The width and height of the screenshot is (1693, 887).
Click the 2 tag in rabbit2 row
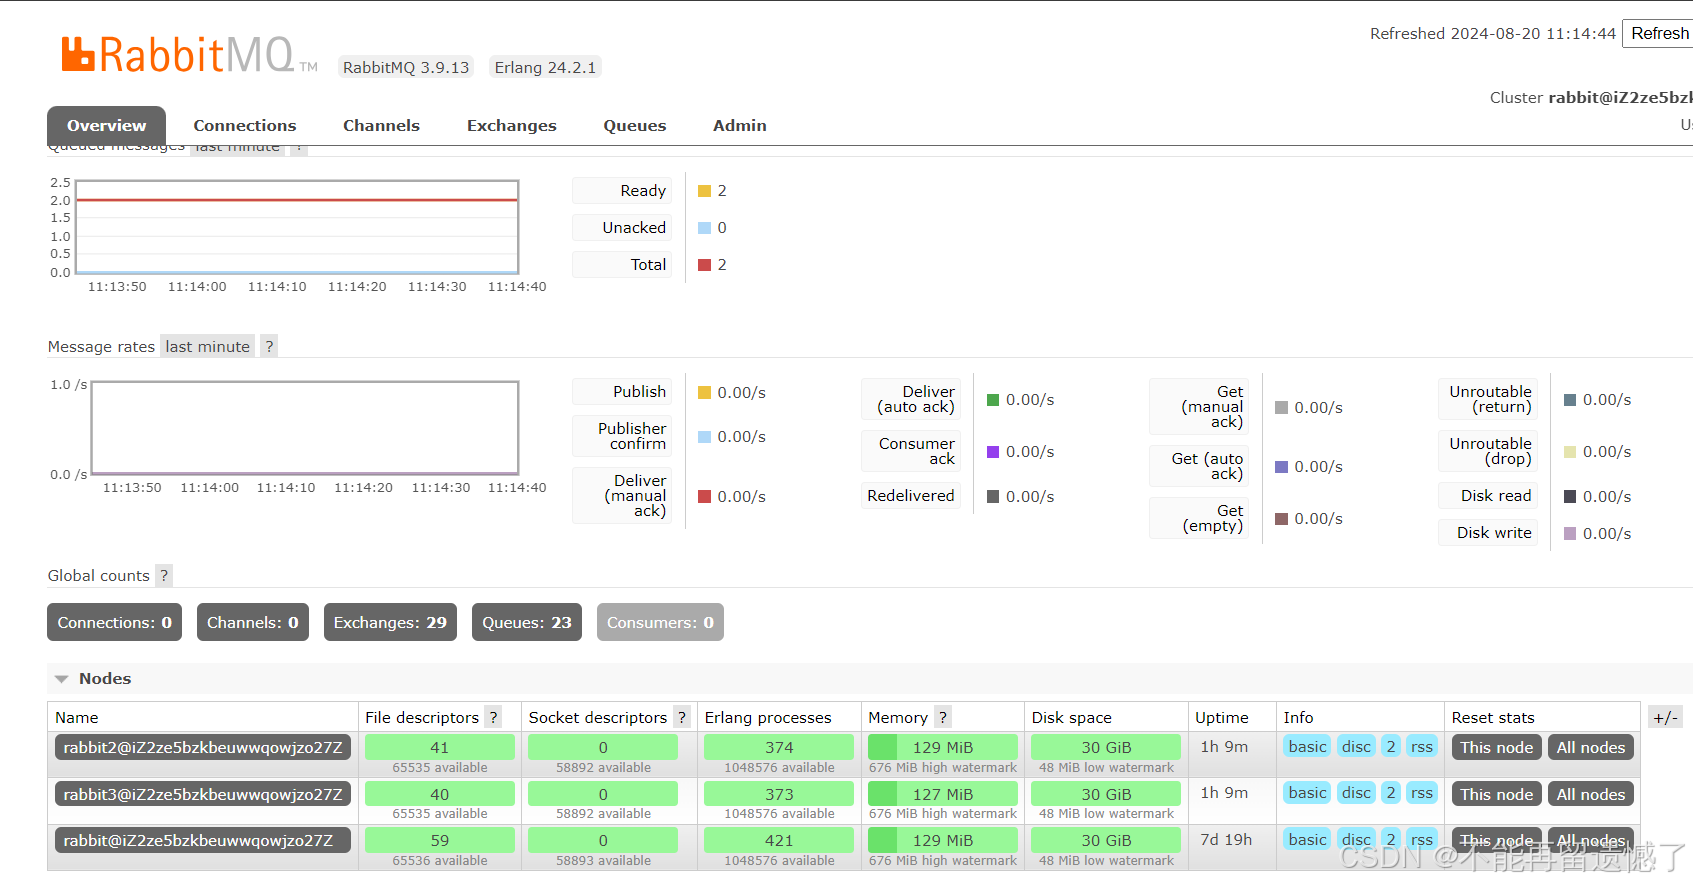click(x=1391, y=746)
